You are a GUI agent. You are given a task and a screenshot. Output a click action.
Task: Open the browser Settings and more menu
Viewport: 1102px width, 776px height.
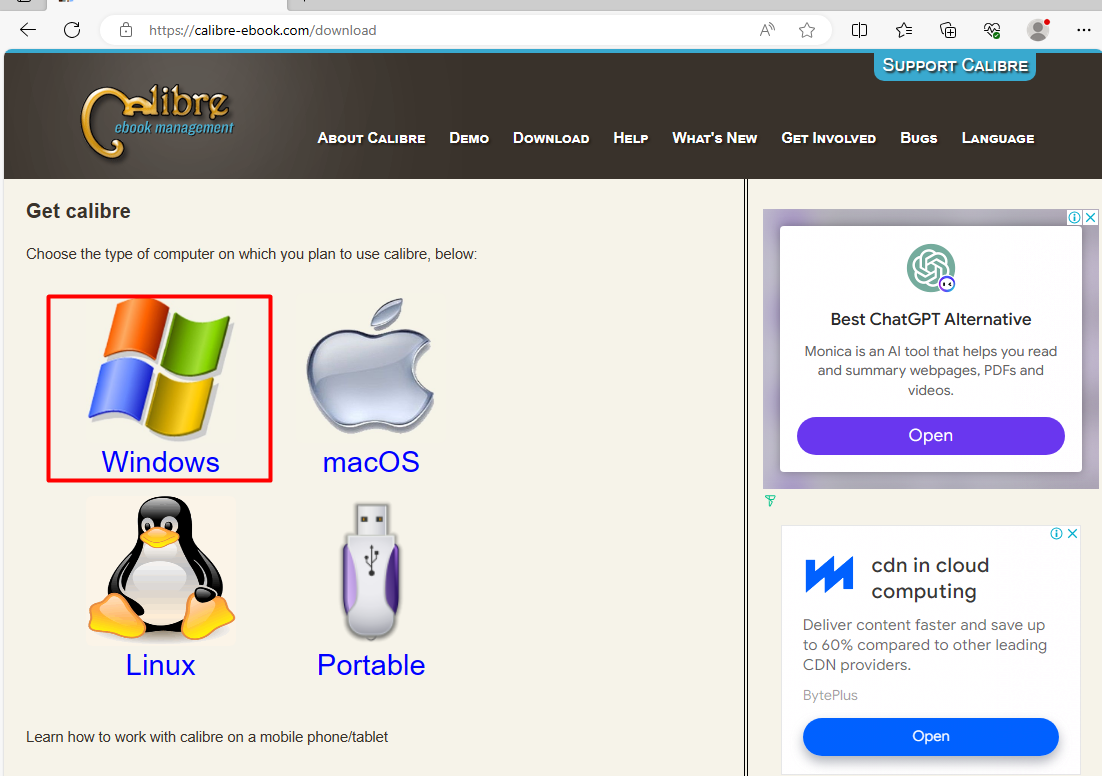(1084, 30)
